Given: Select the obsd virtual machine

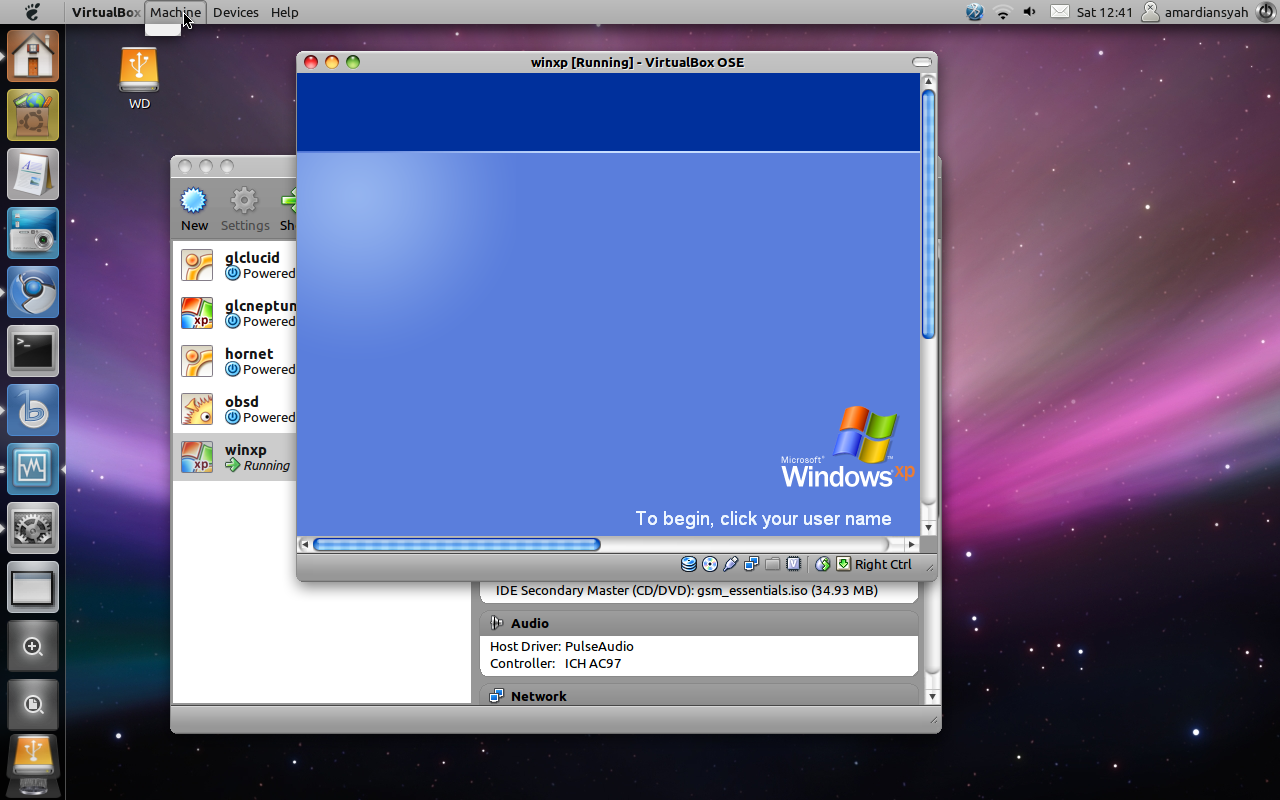Looking at the screenshot, I should click(x=235, y=409).
